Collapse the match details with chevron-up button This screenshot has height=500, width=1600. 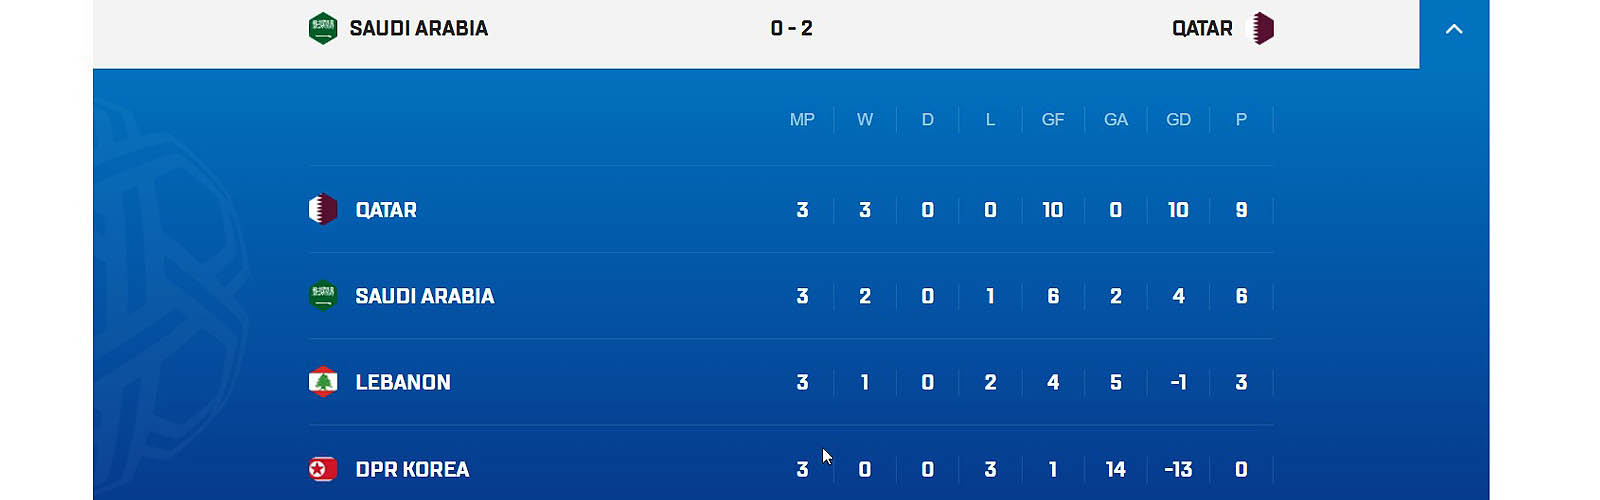(x=1454, y=29)
